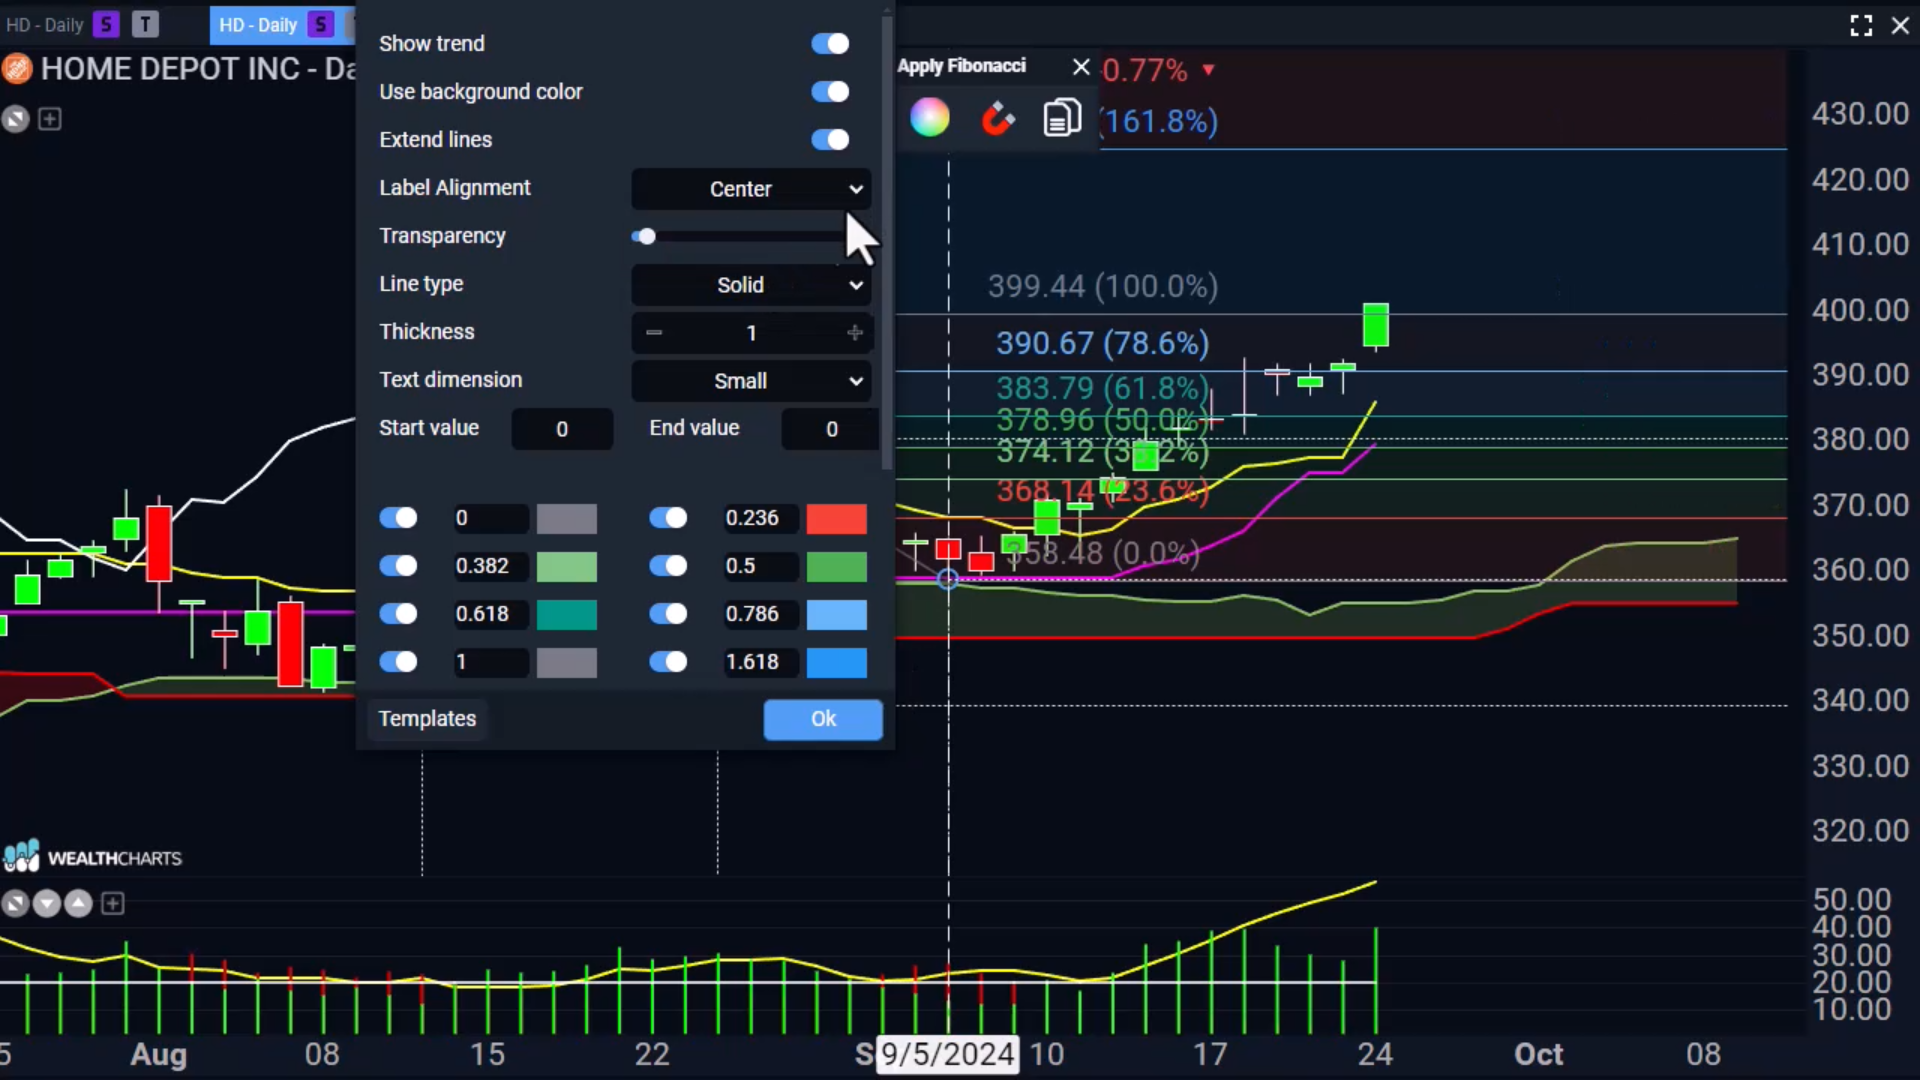The width and height of the screenshot is (1920, 1080).
Task: Click the teal swatch for level 0.618
Action: 567,615
